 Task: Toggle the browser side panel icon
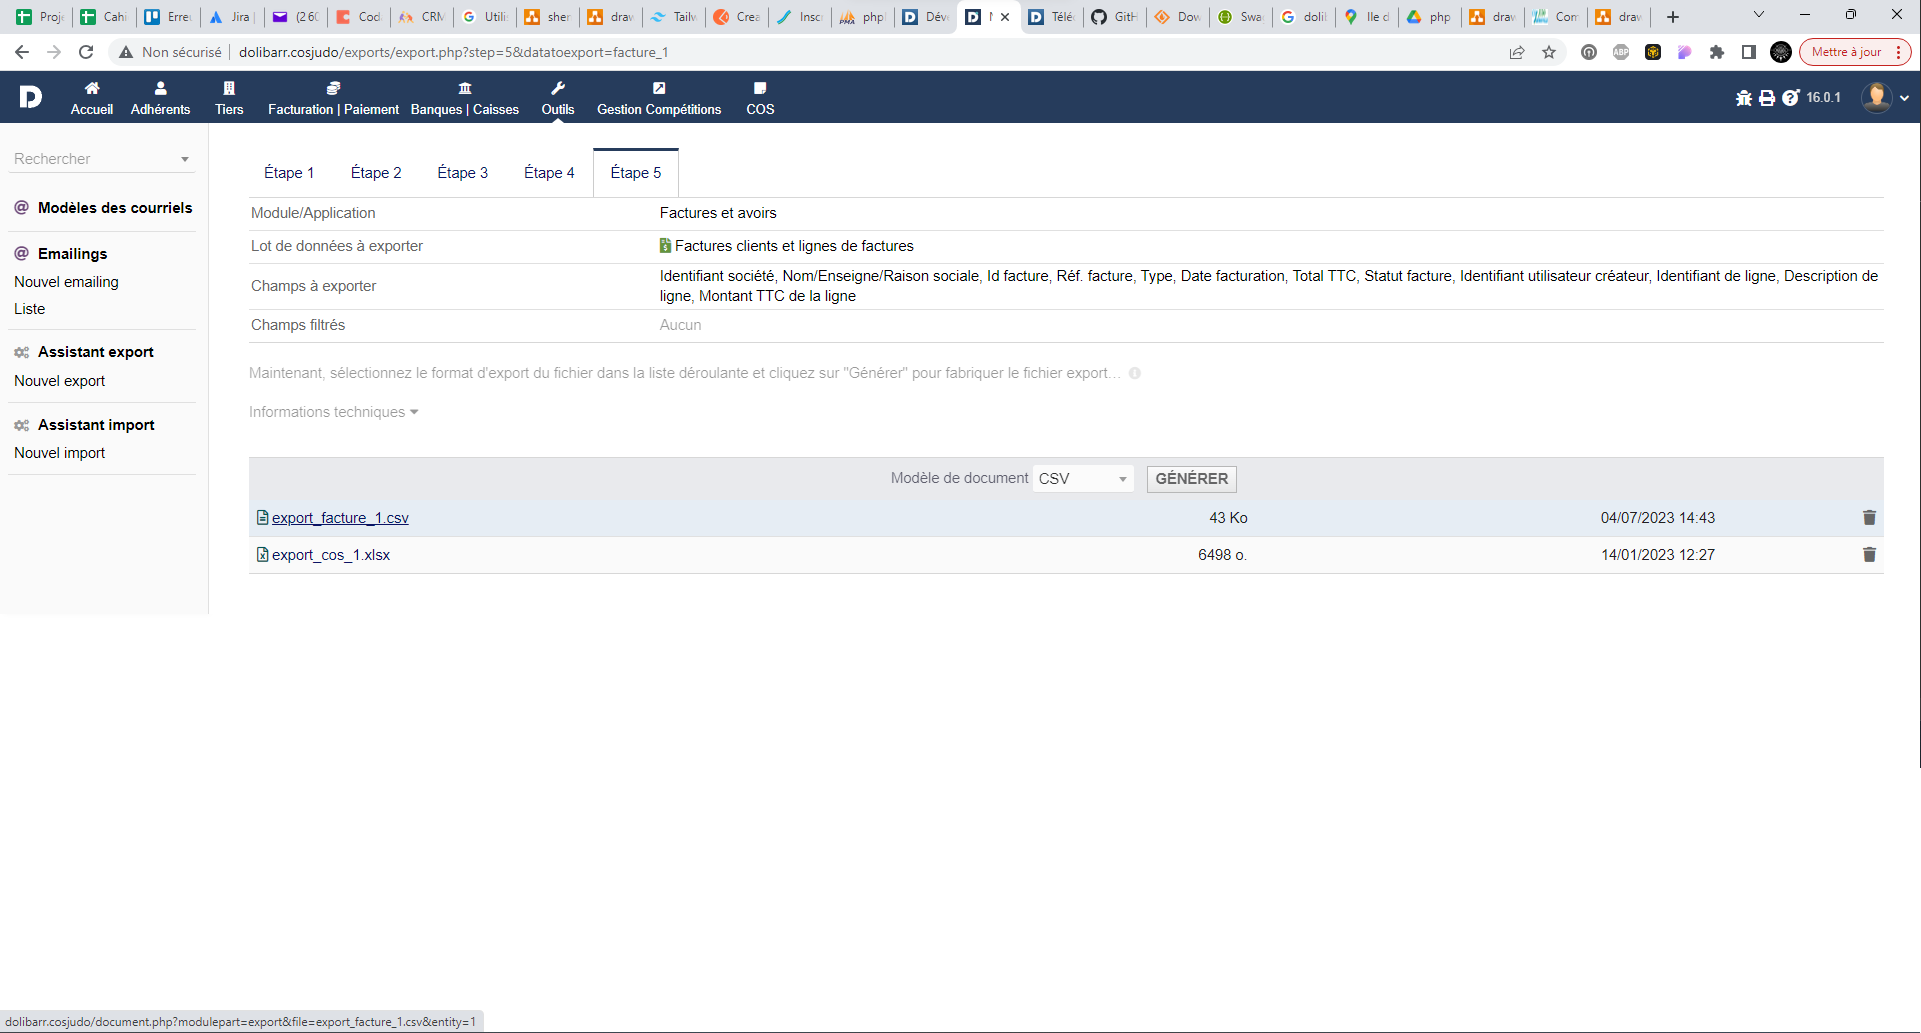pos(1749,52)
